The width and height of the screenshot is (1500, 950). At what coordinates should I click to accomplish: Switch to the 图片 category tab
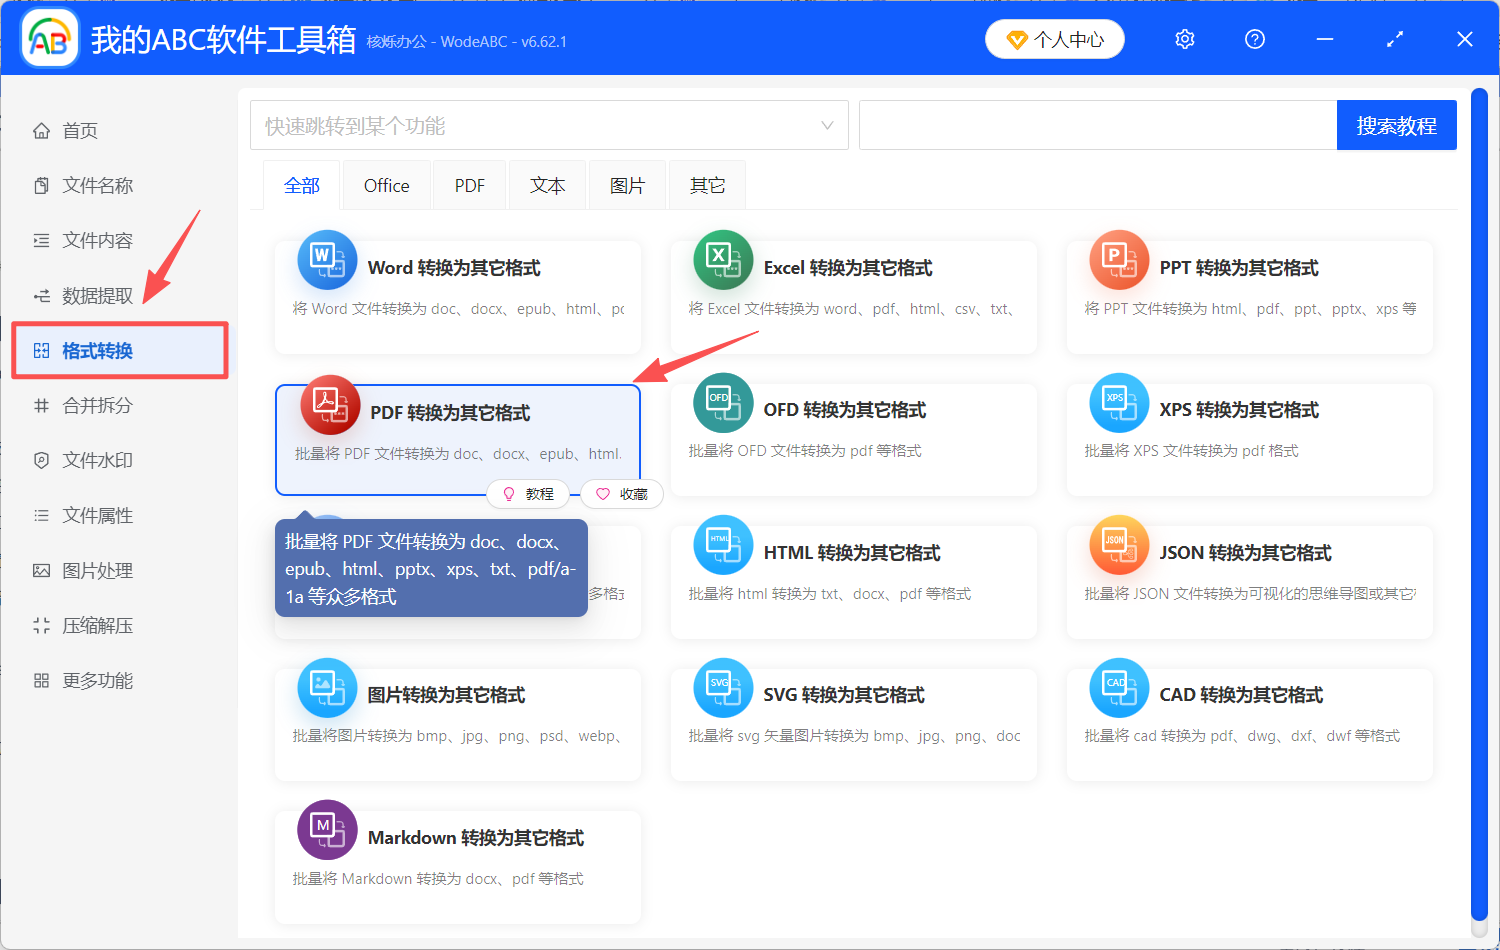pyautogui.click(x=627, y=184)
